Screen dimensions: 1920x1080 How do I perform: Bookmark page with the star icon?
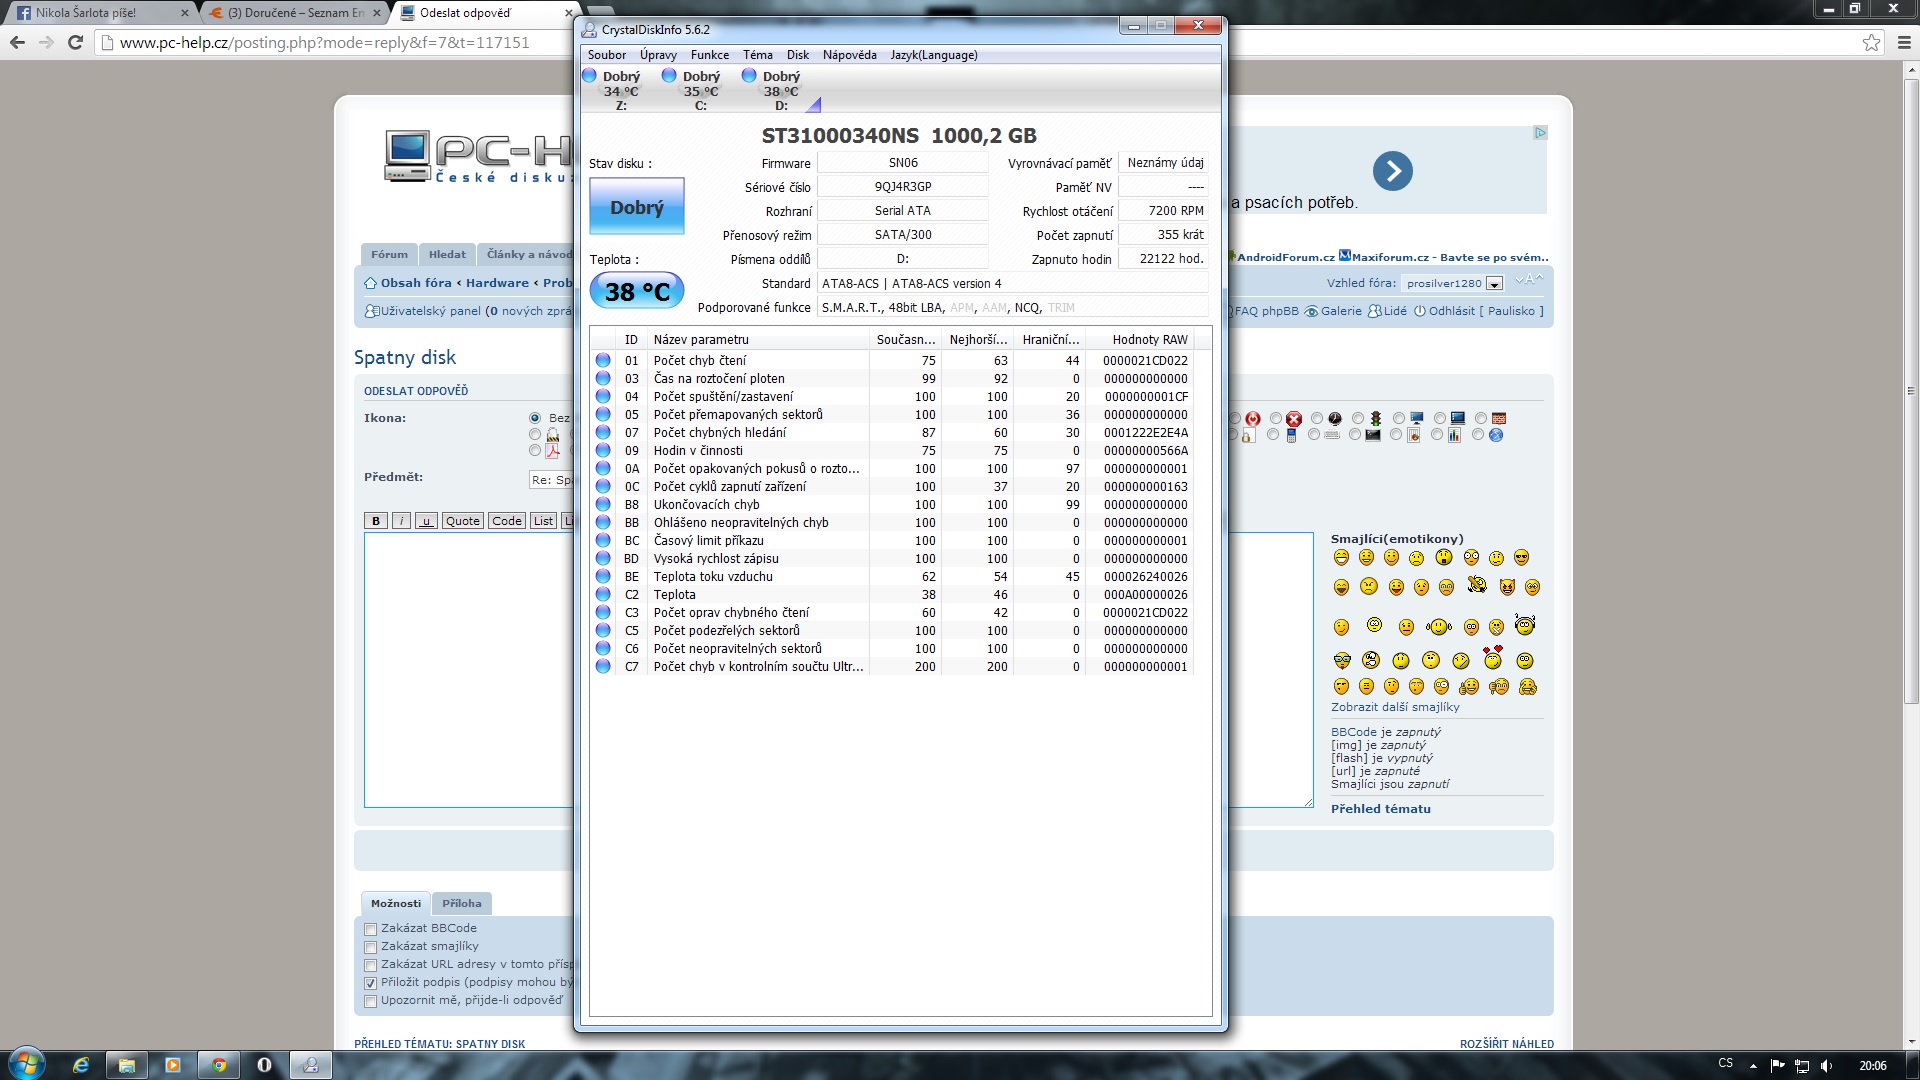pyautogui.click(x=1871, y=42)
